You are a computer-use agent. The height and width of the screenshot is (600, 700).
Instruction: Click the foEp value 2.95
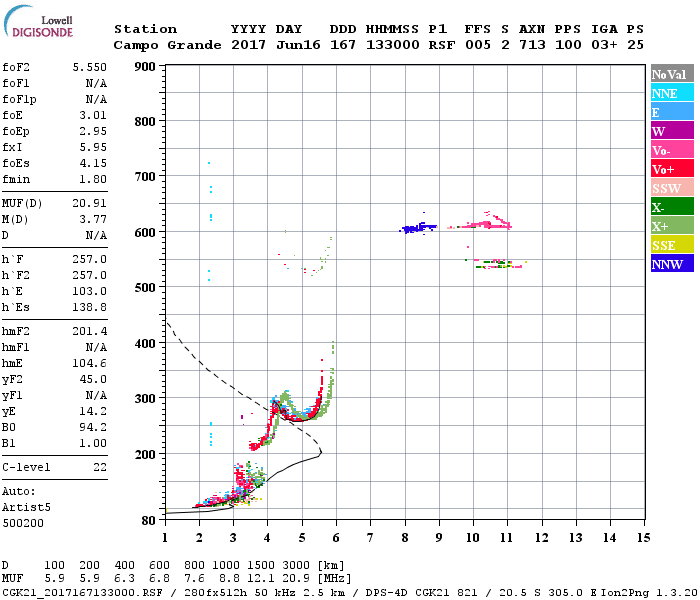93,131
